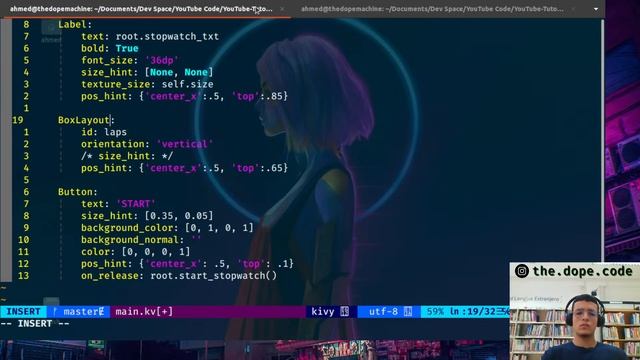Click the bold: True line

(109, 48)
